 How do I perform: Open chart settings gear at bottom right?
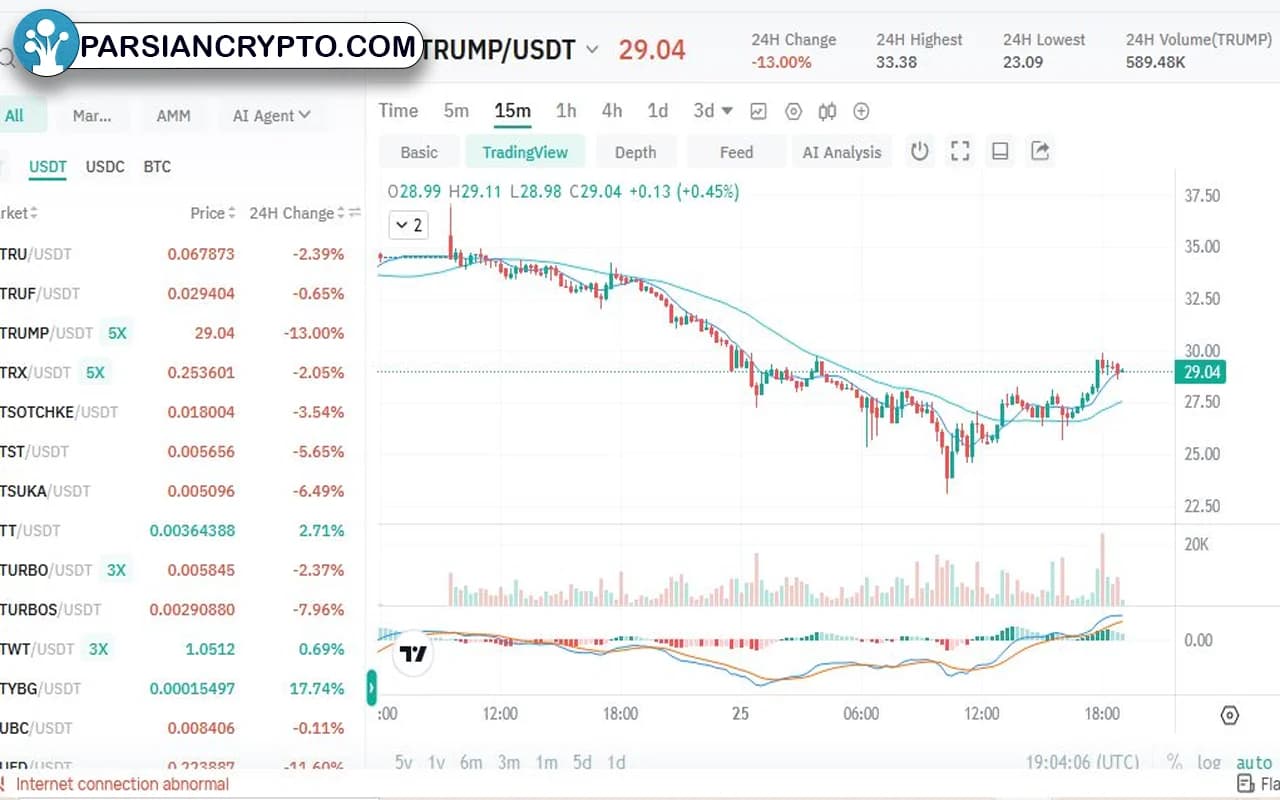point(1229,715)
